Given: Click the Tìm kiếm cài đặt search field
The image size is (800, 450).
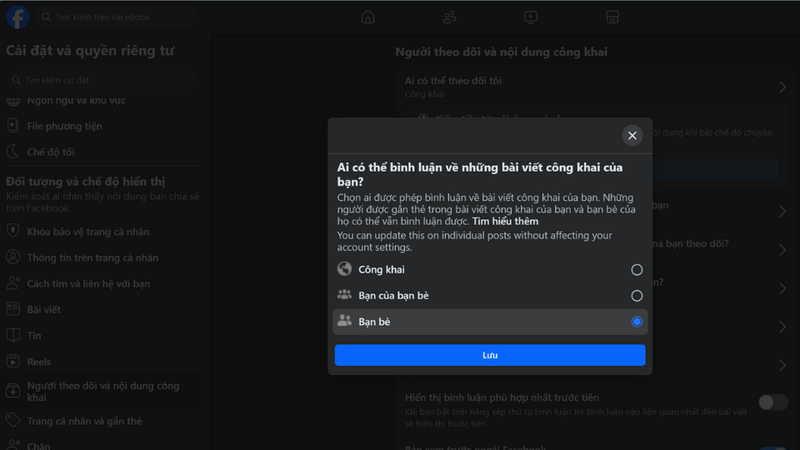Looking at the screenshot, I should pos(103,80).
